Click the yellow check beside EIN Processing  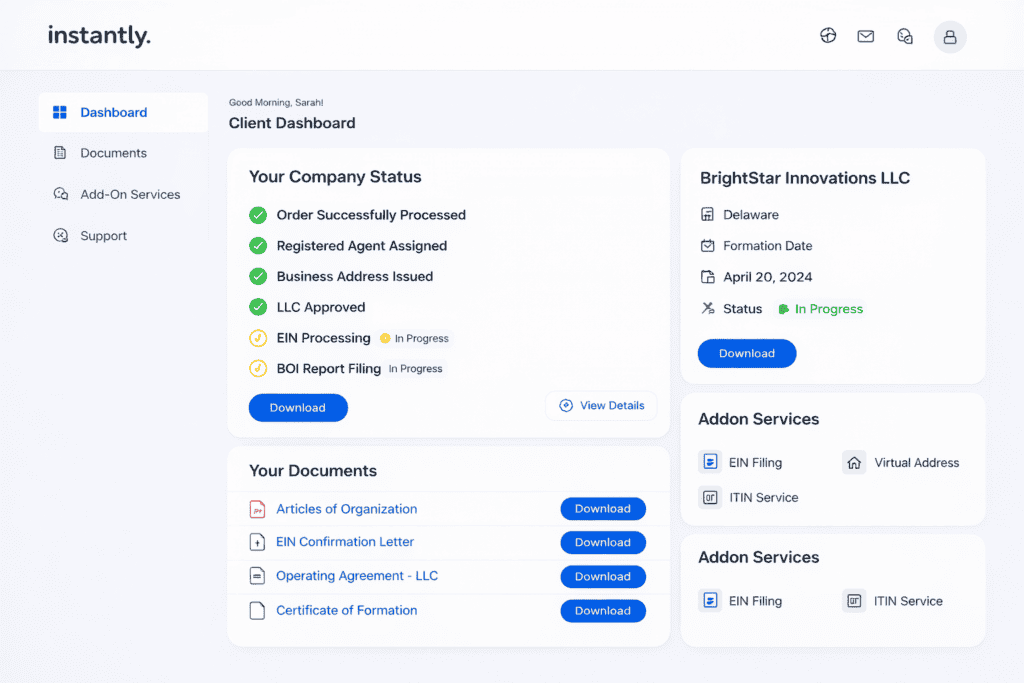pyautogui.click(x=258, y=338)
